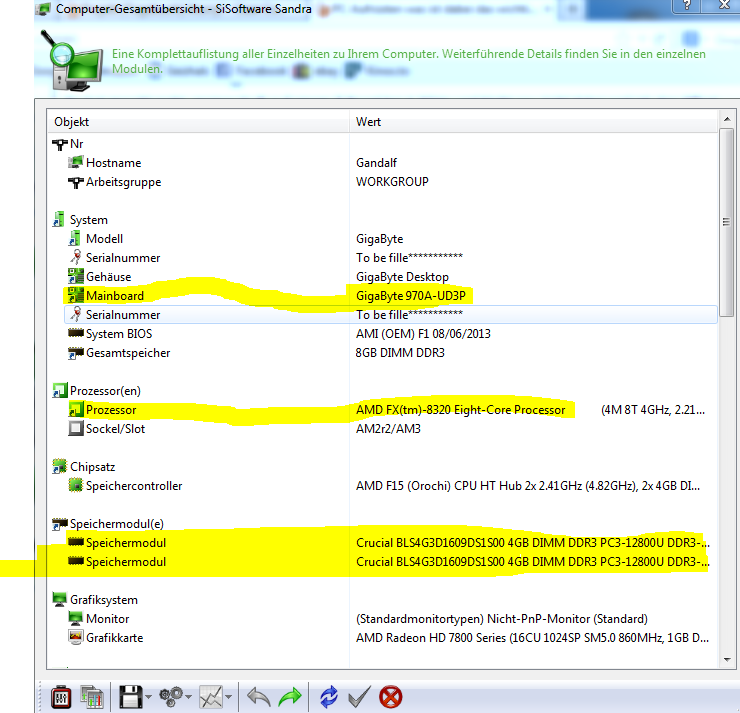Click the Sockel/Slot square icon
This screenshot has width=740, height=713.
click(x=76, y=428)
